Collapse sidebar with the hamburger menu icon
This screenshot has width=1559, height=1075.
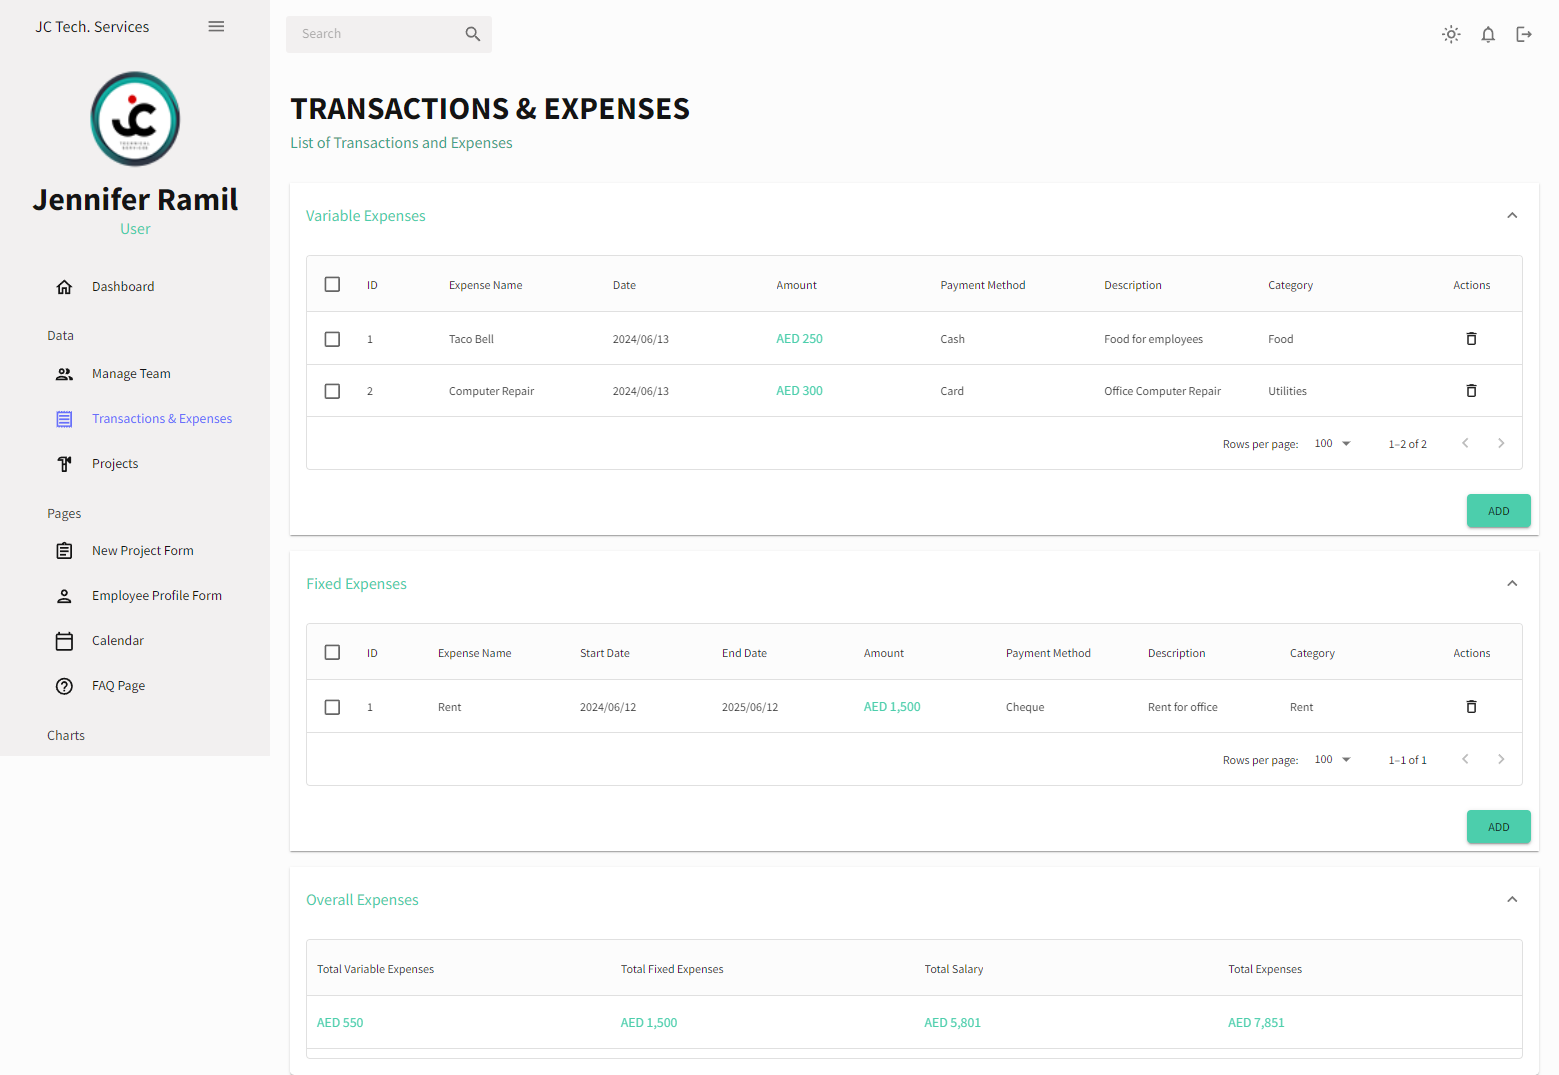216,27
